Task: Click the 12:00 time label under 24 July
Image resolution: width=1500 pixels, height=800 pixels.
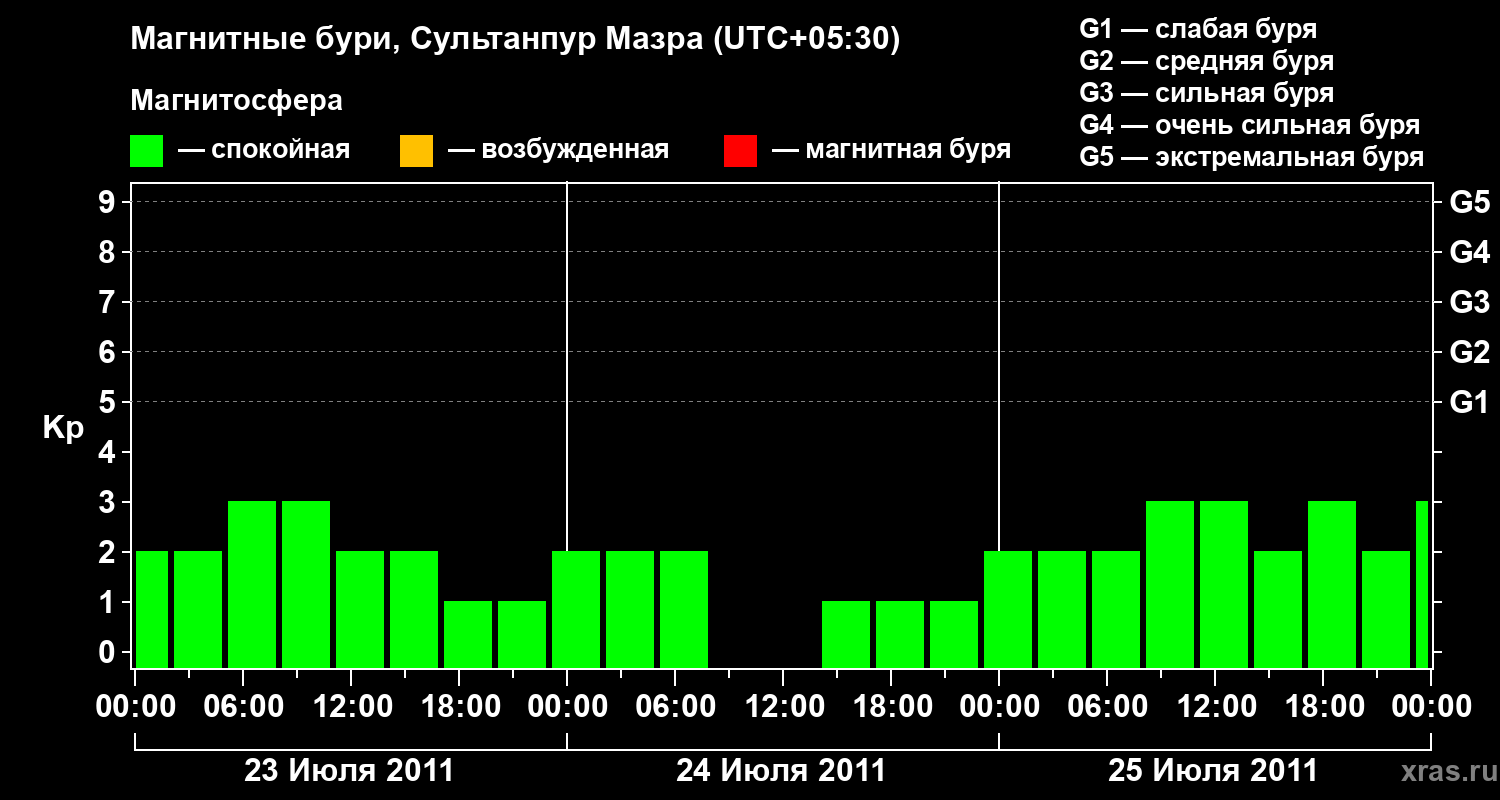Action: point(783,707)
